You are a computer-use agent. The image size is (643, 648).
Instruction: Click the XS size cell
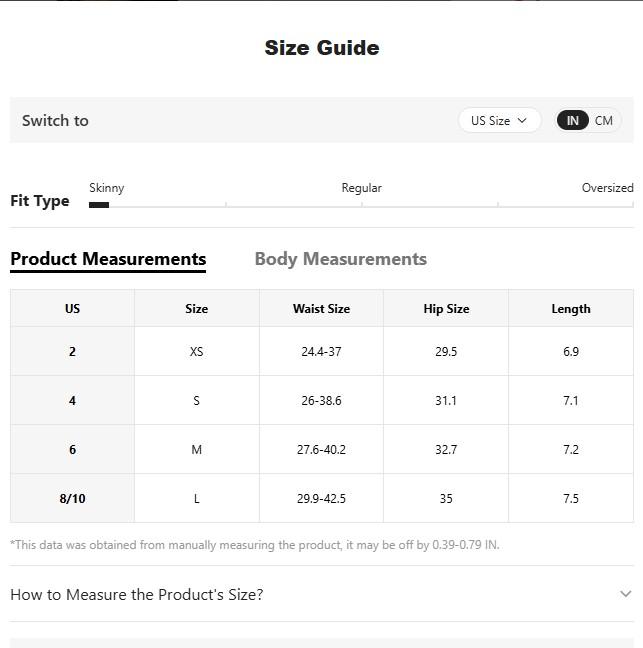(196, 352)
